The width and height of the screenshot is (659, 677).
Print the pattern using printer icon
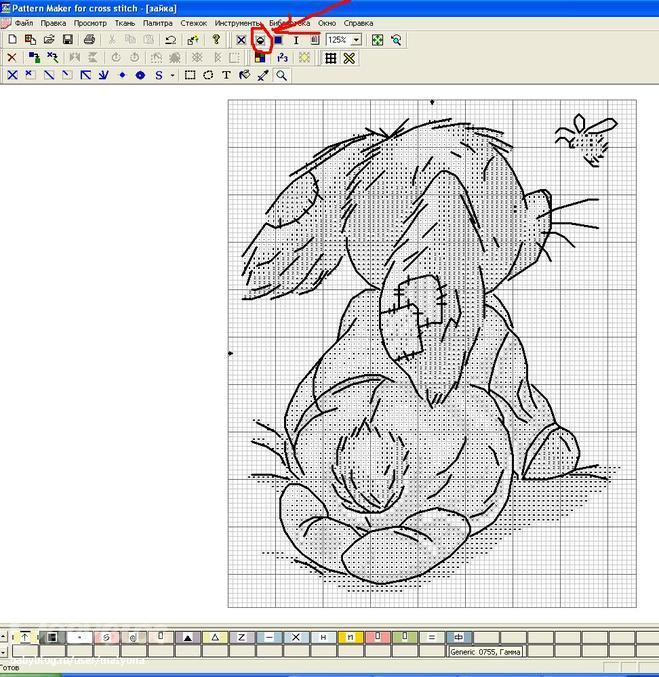pyautogui.click(x=89, y=40)
